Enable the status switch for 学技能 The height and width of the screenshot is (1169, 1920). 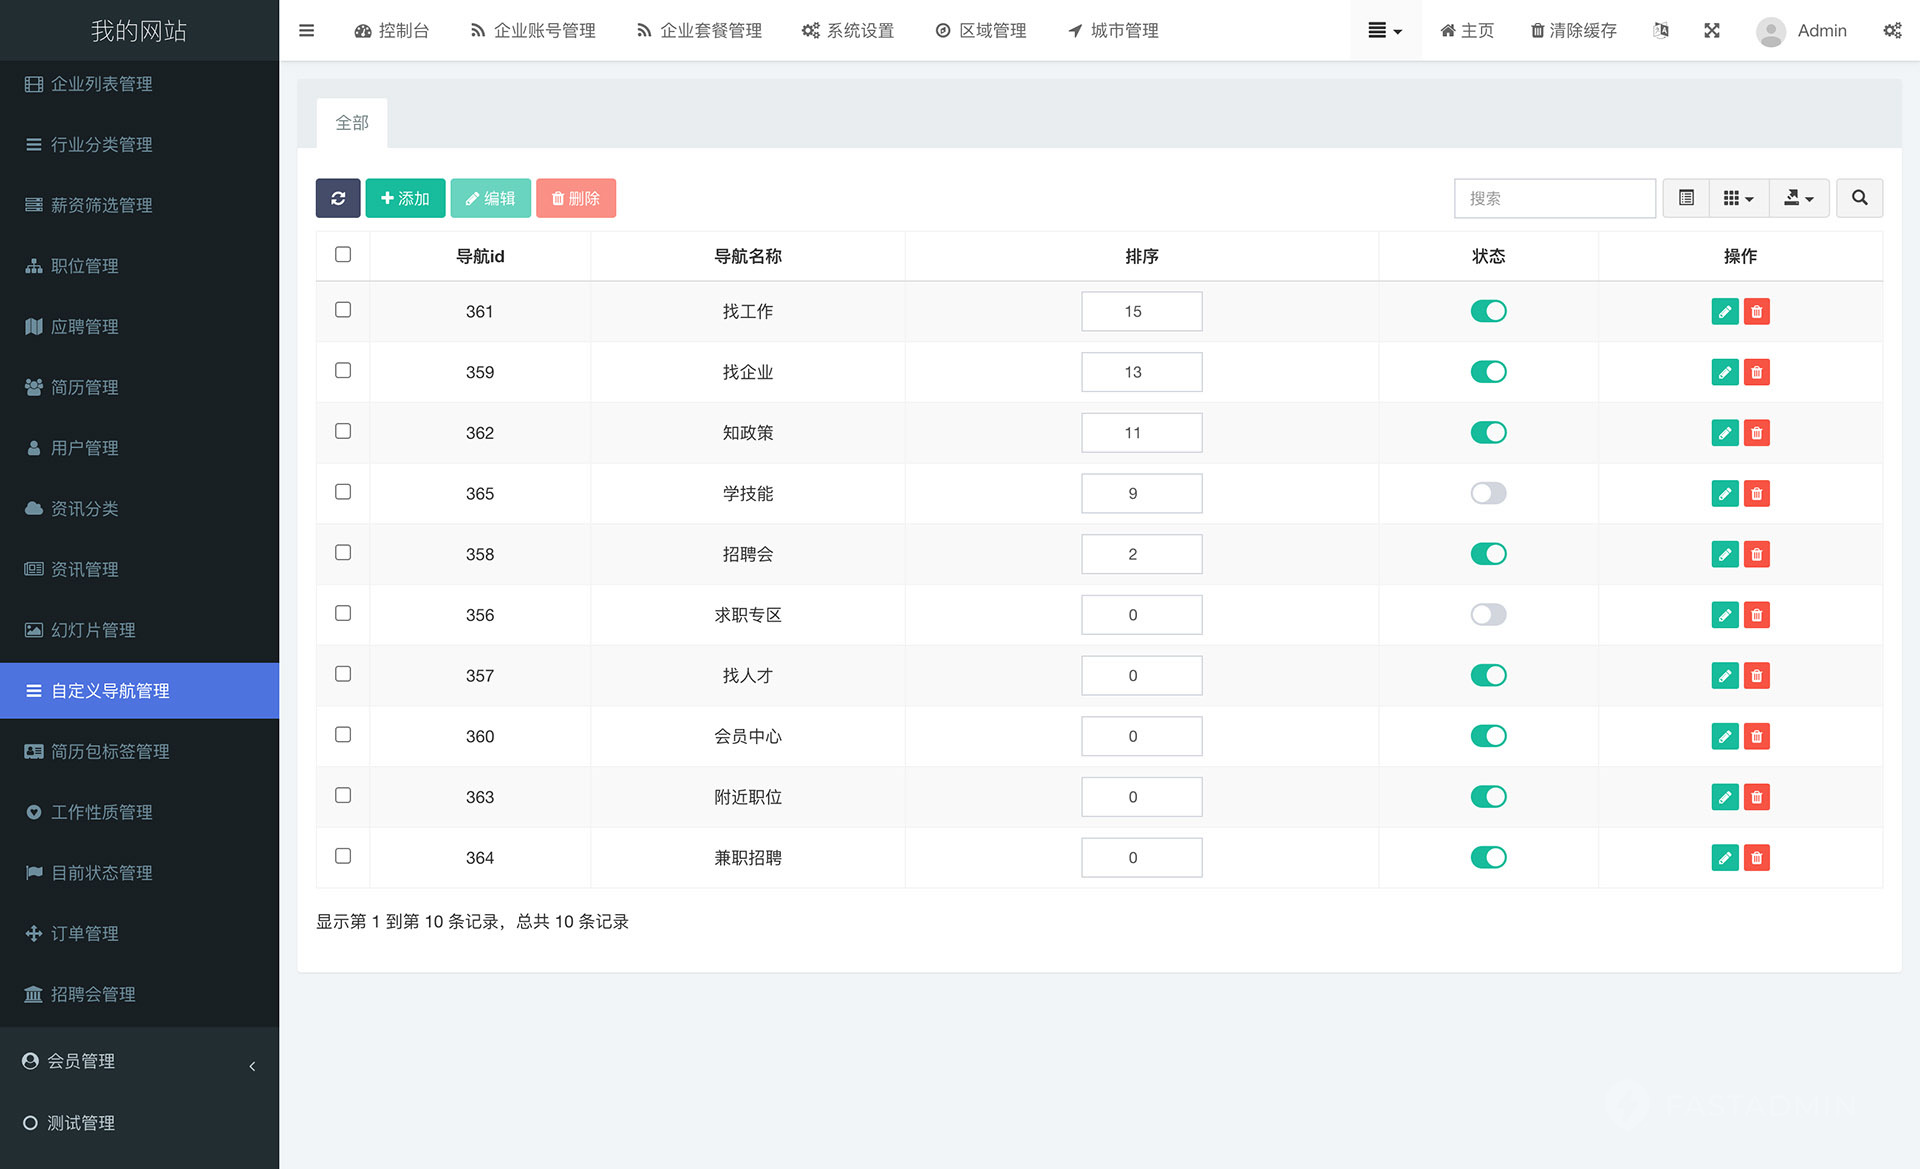(1488, 493)
